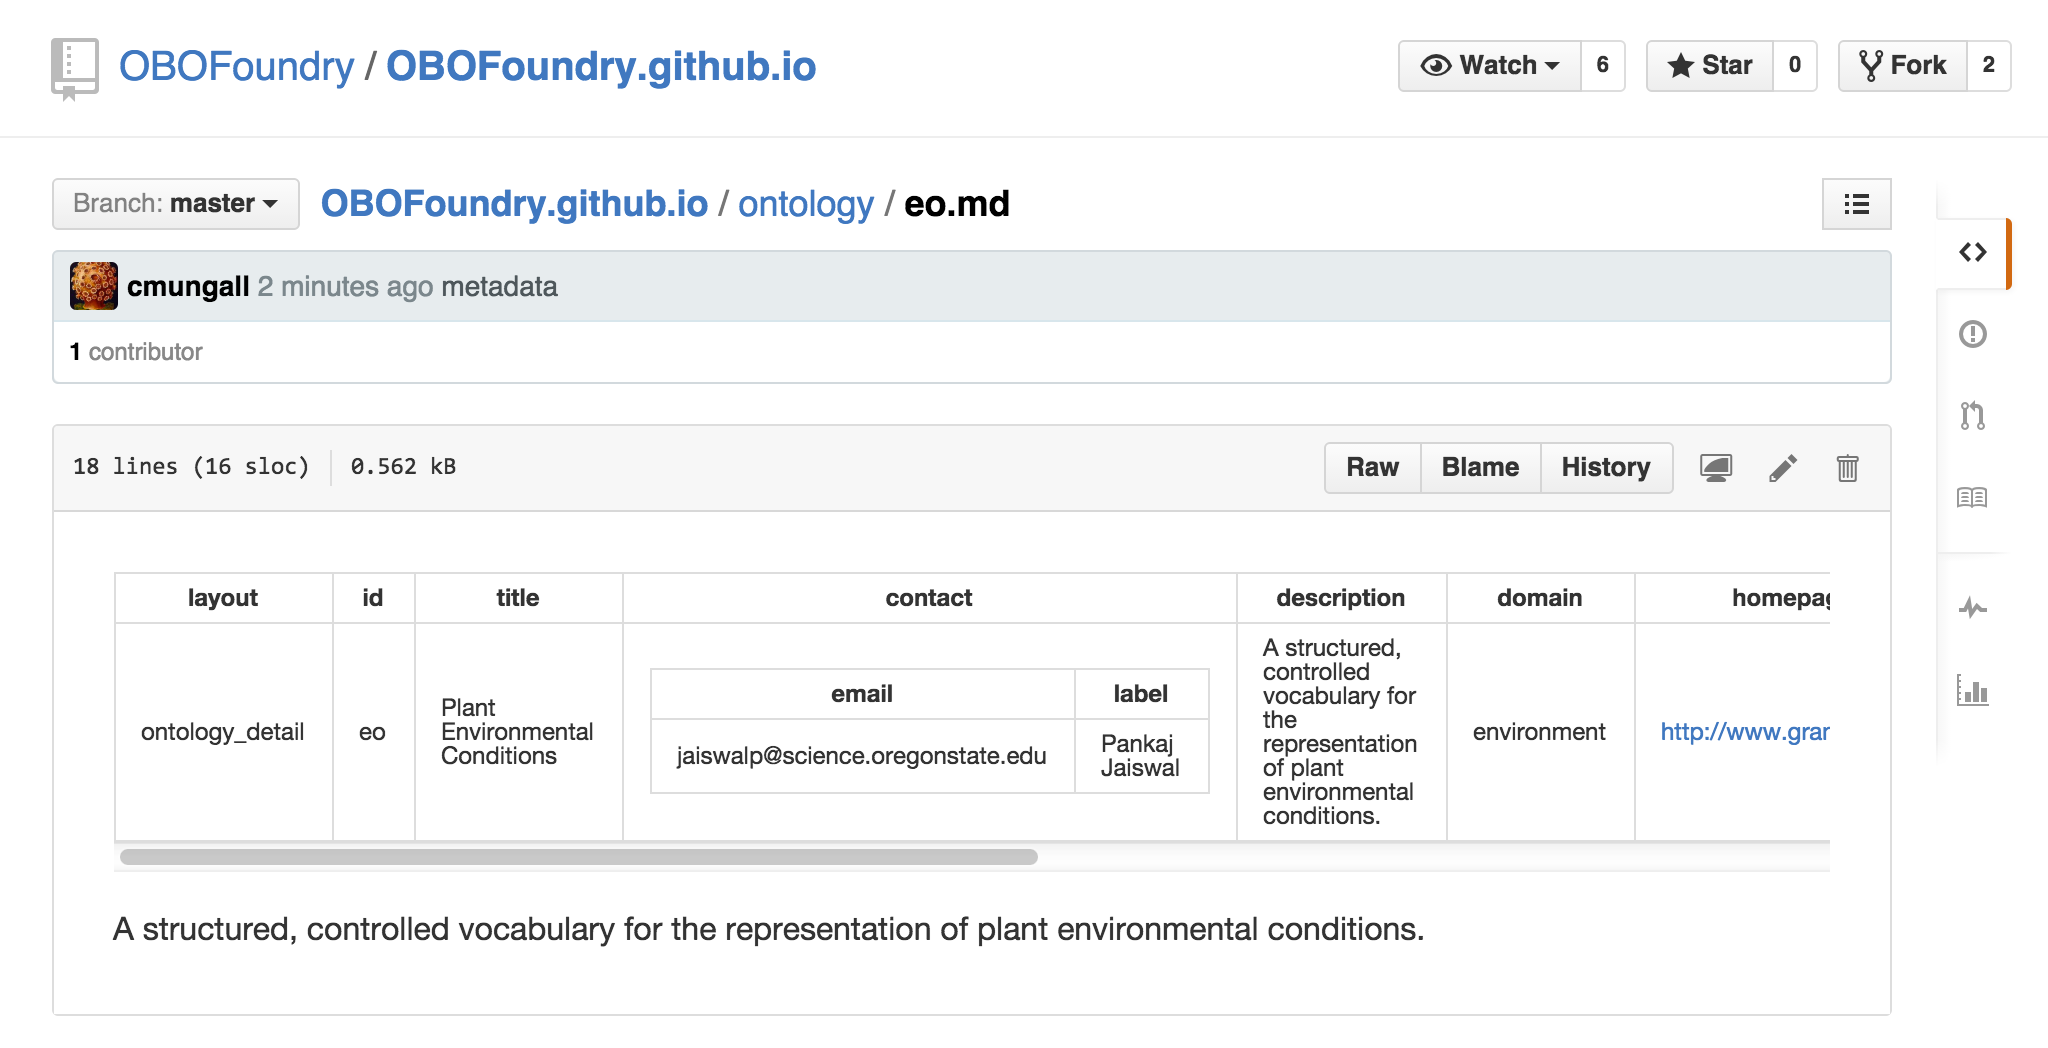Open the Pull Requests sidebar icon
The width and height of the screenshot is (2048, 1048).
coord(1972,415)
